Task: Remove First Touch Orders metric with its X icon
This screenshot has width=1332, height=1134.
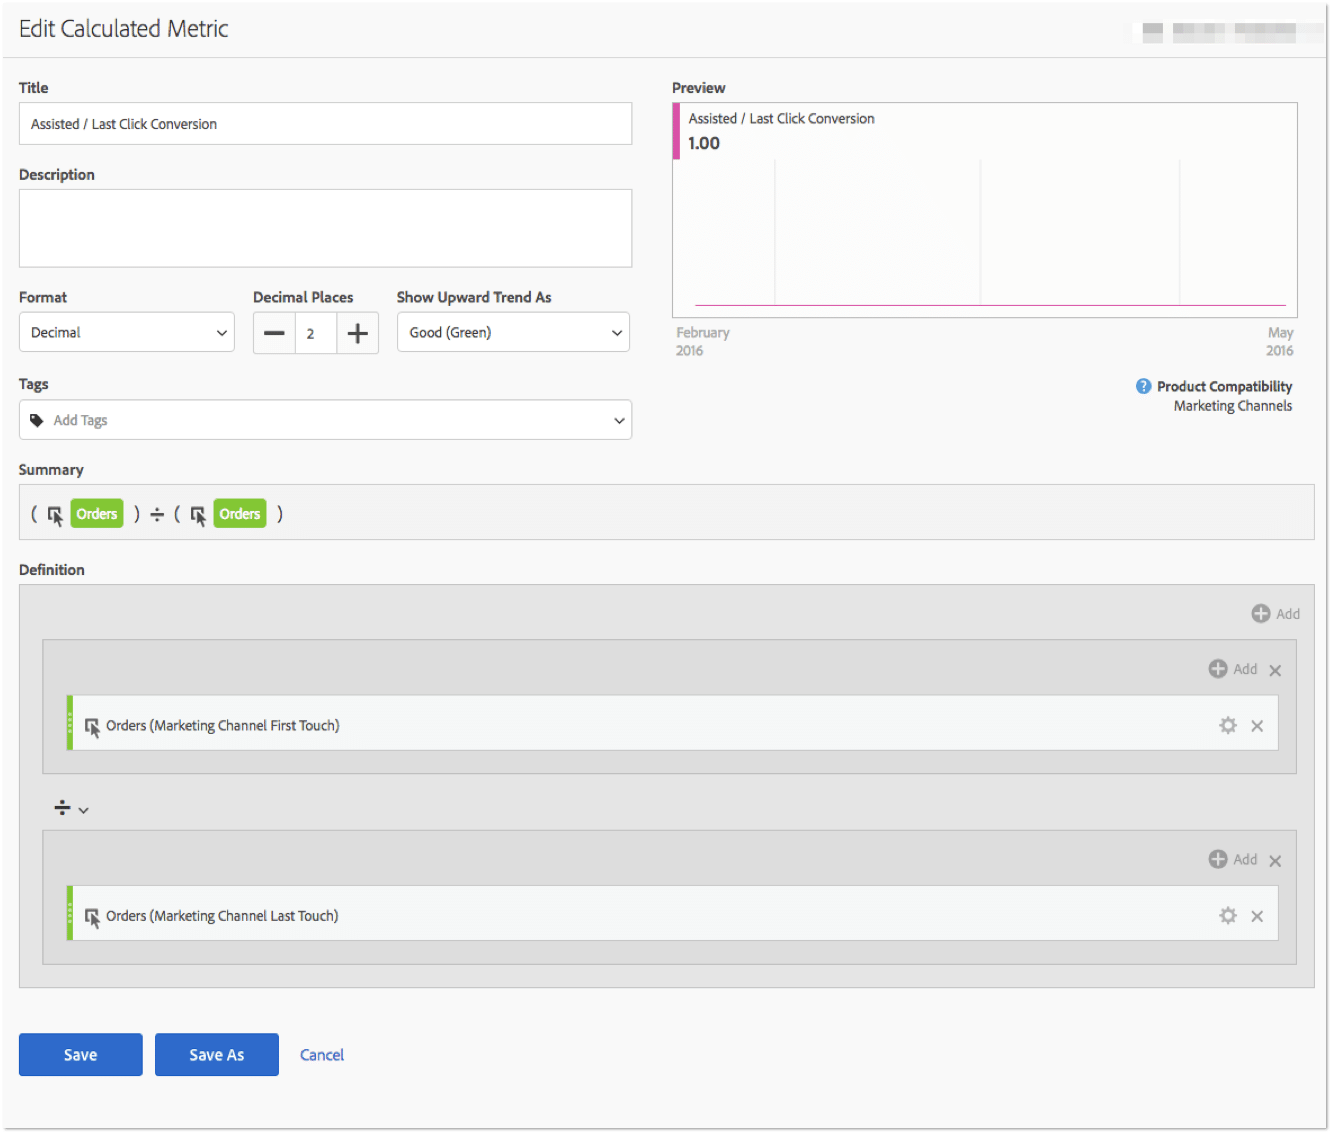Action: [x=1257, y=725]
